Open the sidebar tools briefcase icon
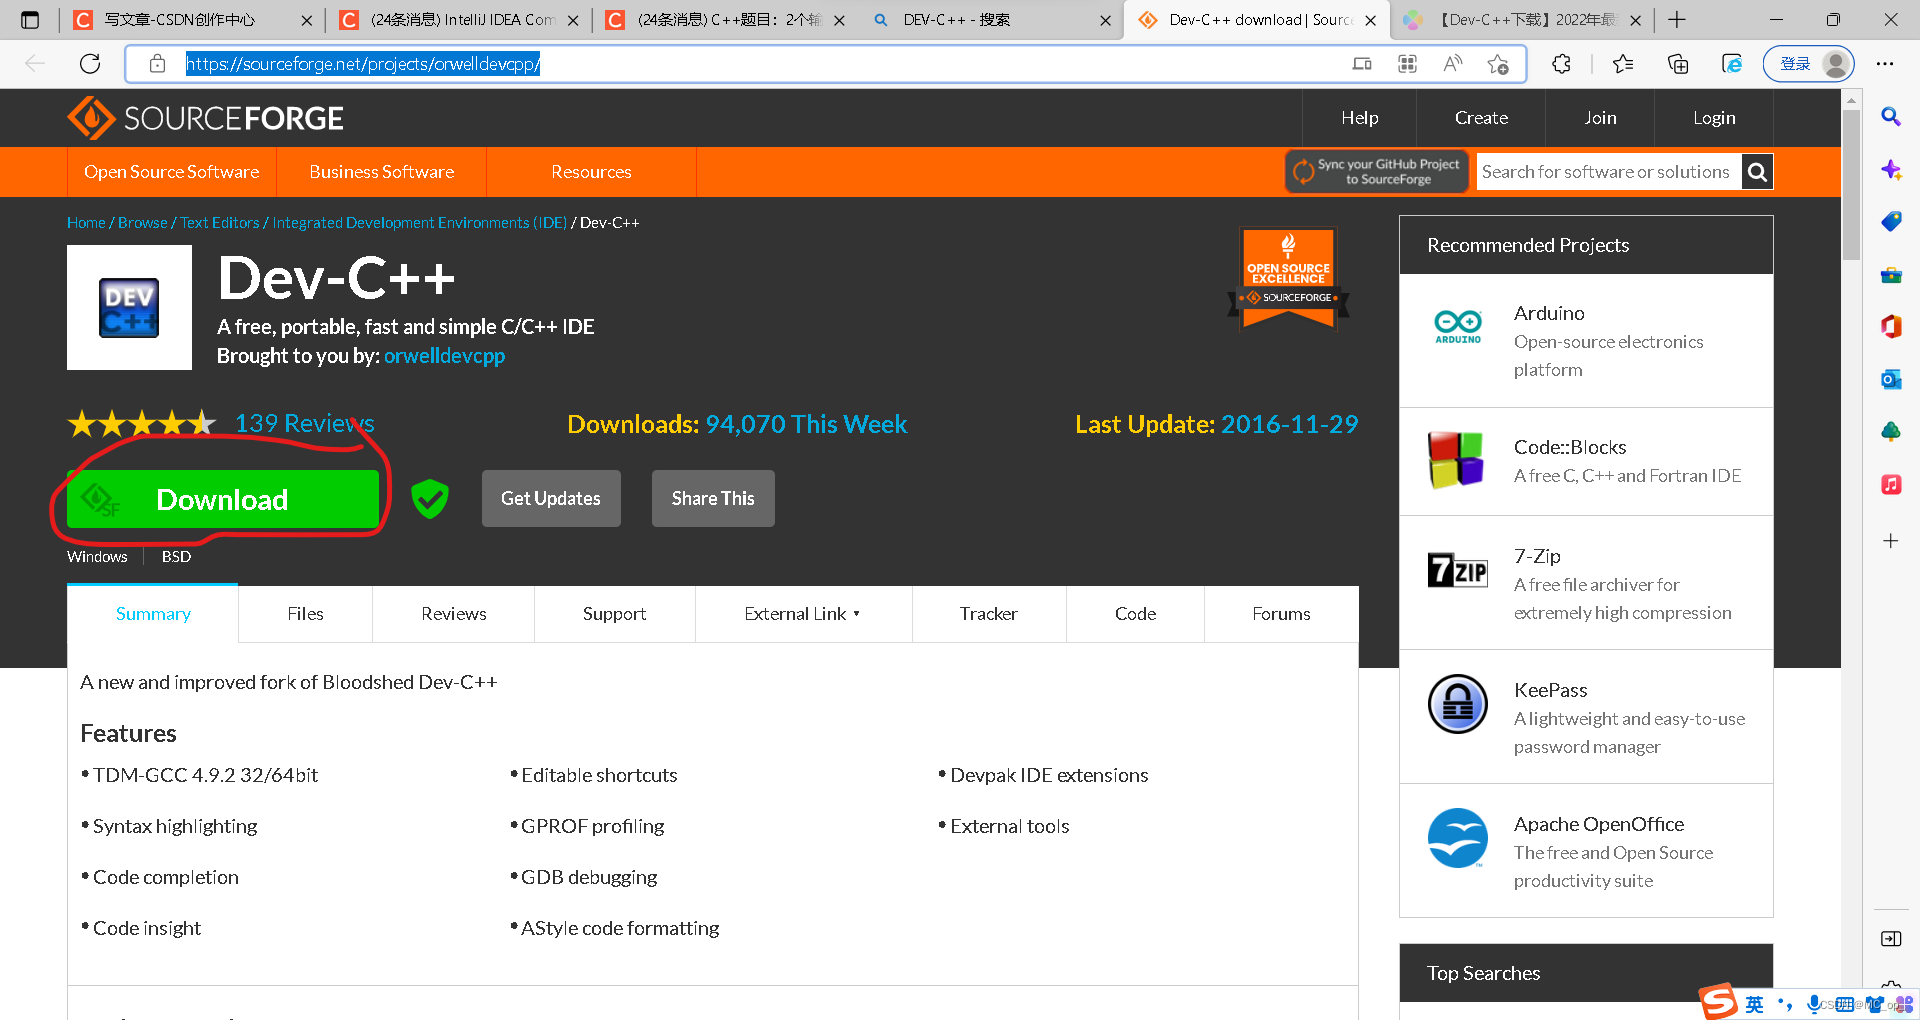 point(1890,275)
